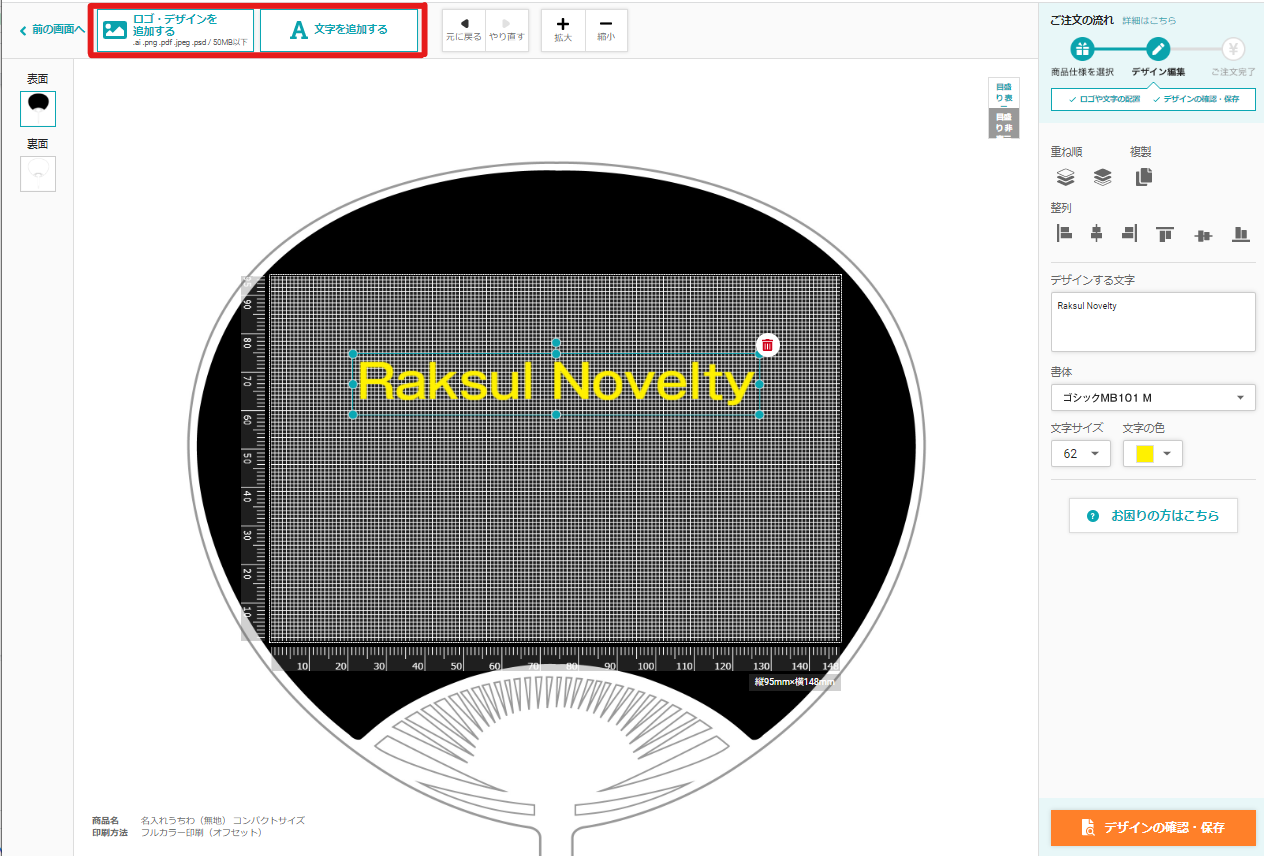Image resolution: width=1264 pixels, height=856 pixels.
Task: Click the gift icon for 商品仕様を選択 step
Action: (1082, 49)
